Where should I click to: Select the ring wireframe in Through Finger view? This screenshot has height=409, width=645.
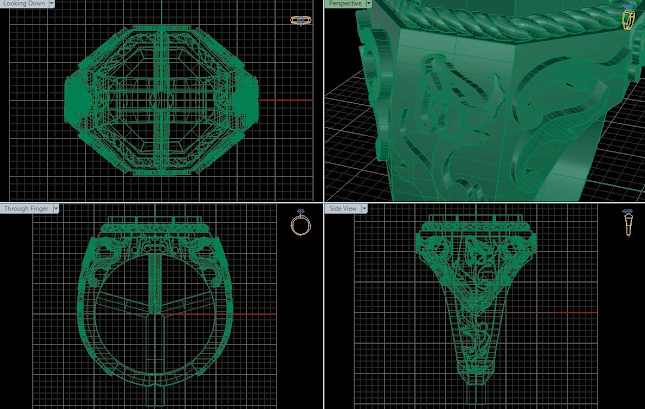point(155,309)
